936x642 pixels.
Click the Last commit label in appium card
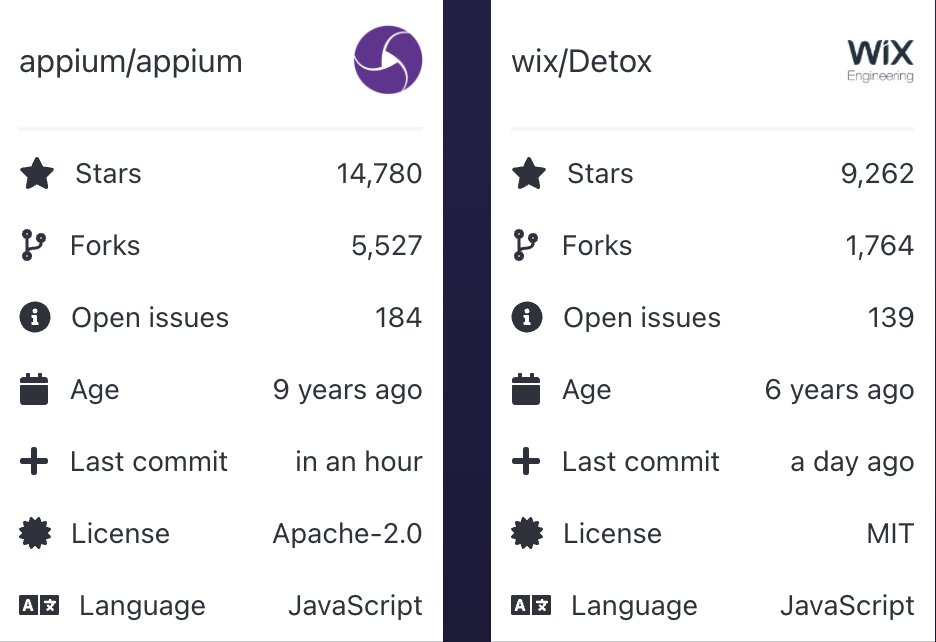tap(149, 462)
